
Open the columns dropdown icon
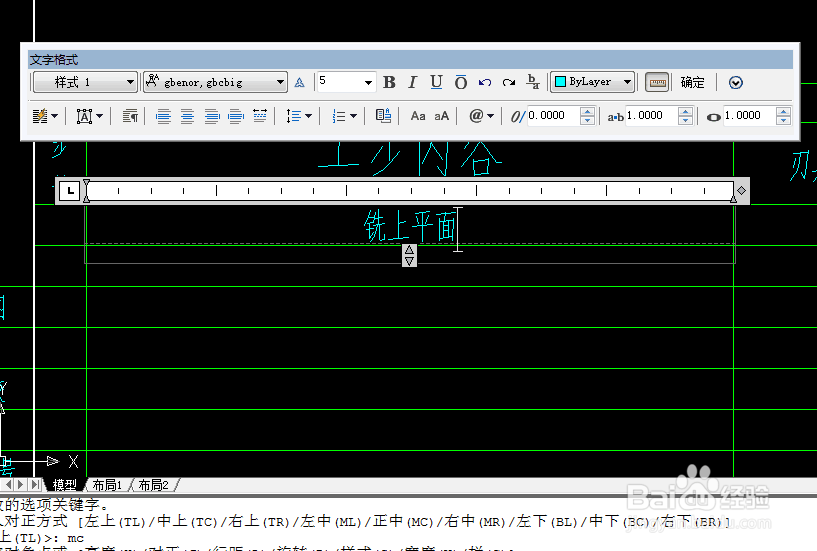[x=45, y=116]
